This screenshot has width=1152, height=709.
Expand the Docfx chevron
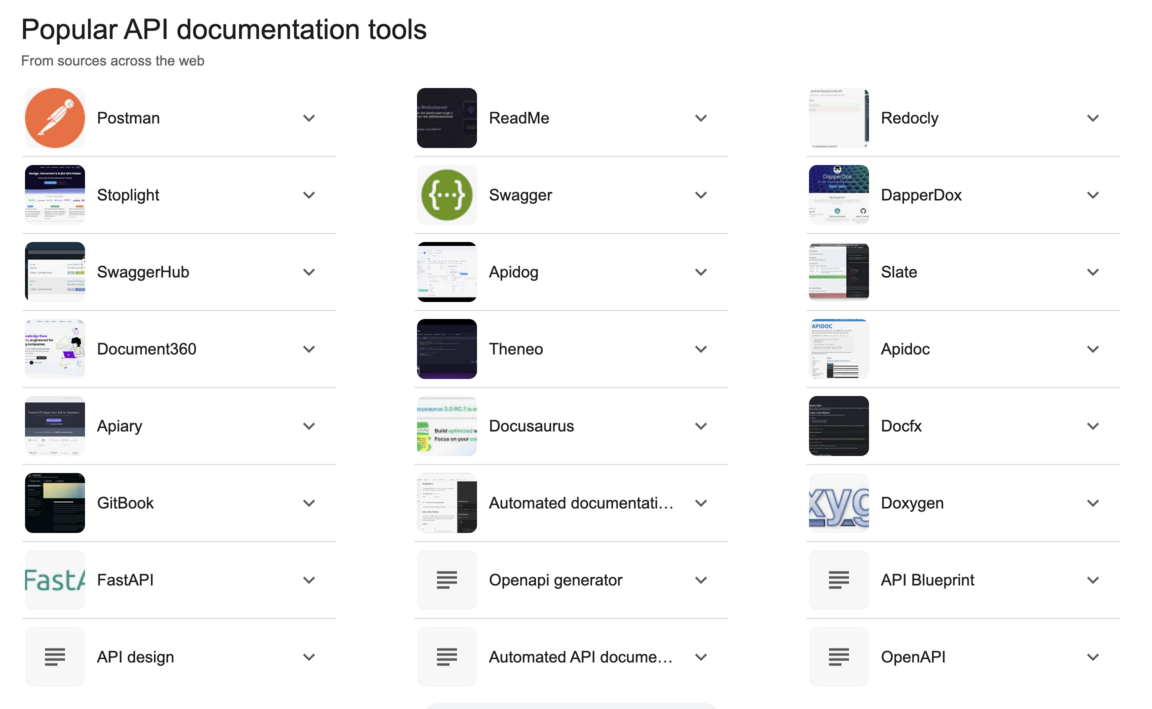1093,426
